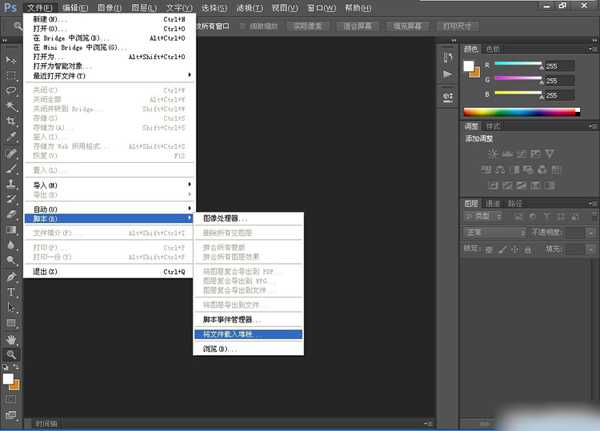Switch to the 色板 tab
The width and height of the screenshot is (600, 431).
tap(493, 48)
